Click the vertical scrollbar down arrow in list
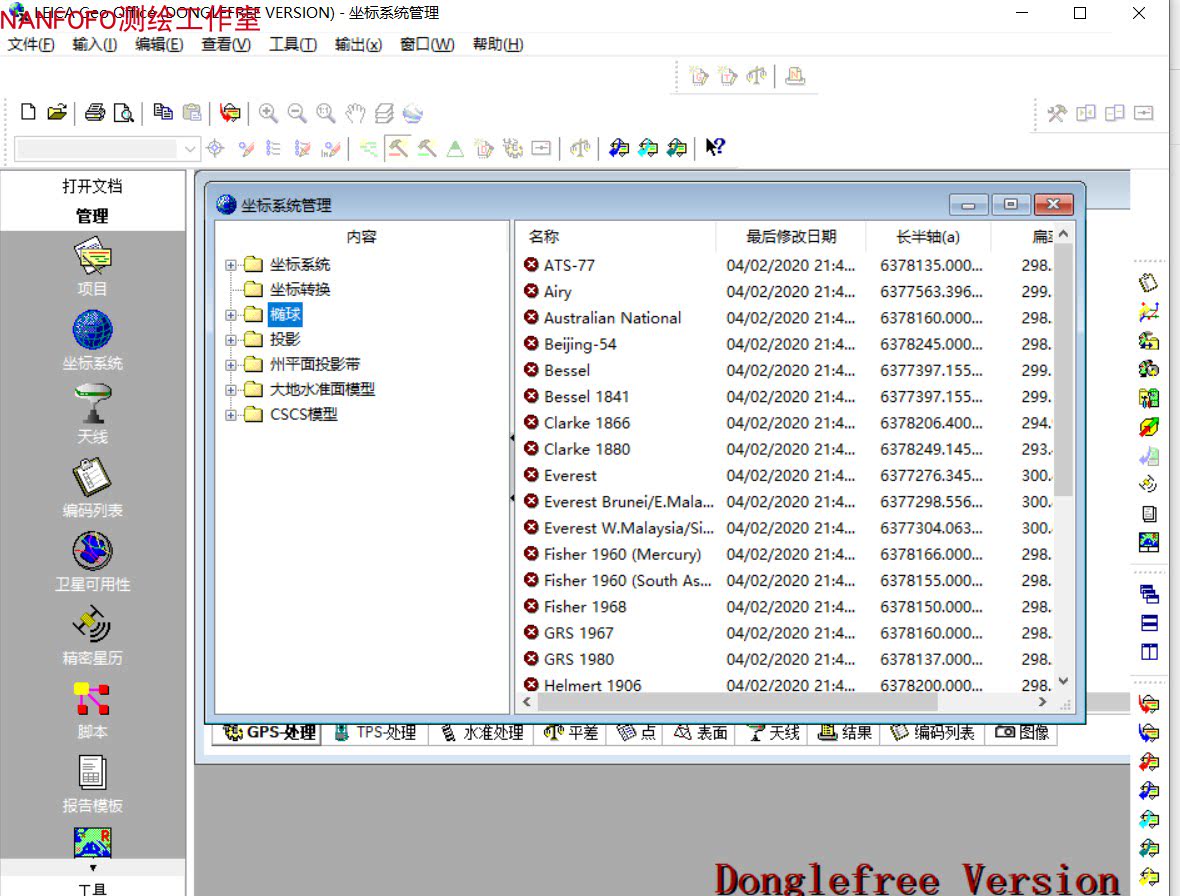Viewport: 1180px width, 896px height. pyautogui.click(x=1063, y=681)
